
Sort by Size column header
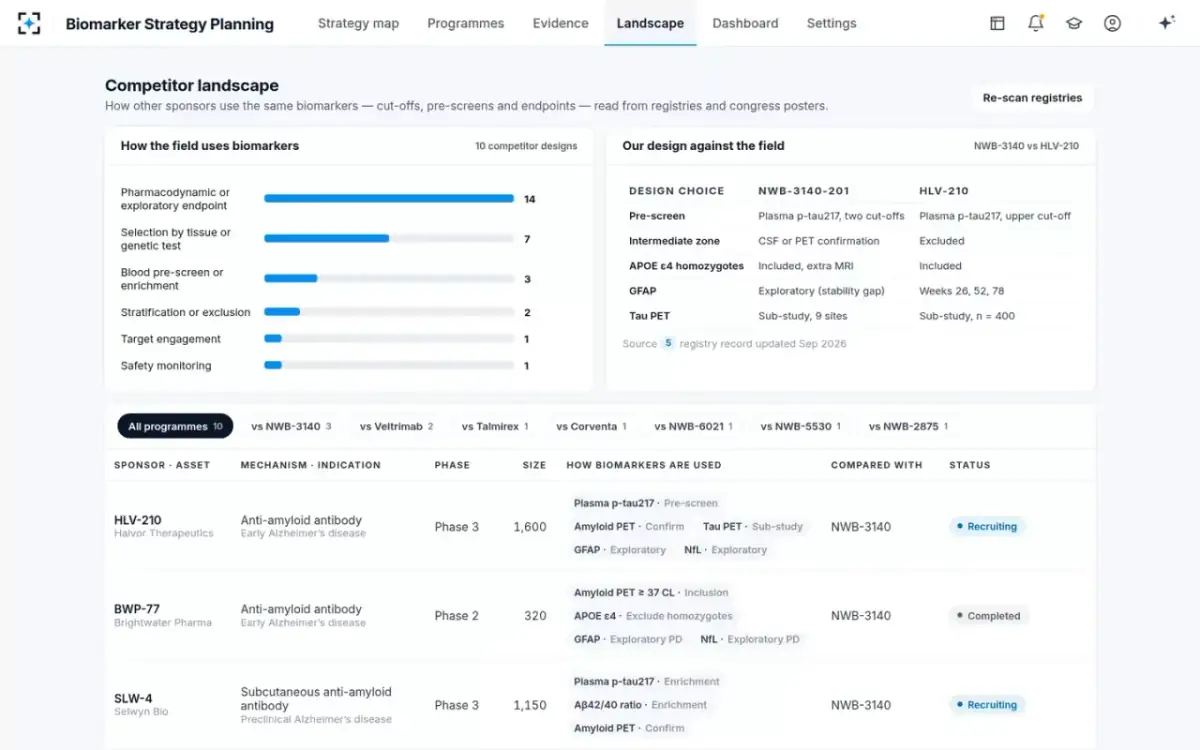(x=534, y=465)
